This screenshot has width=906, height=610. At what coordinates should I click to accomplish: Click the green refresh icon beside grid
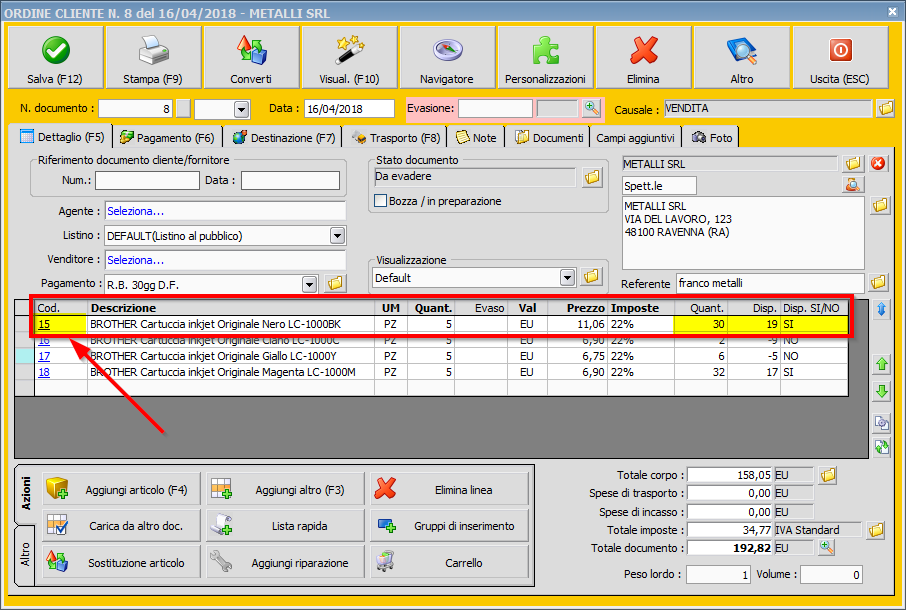[882, 447]
